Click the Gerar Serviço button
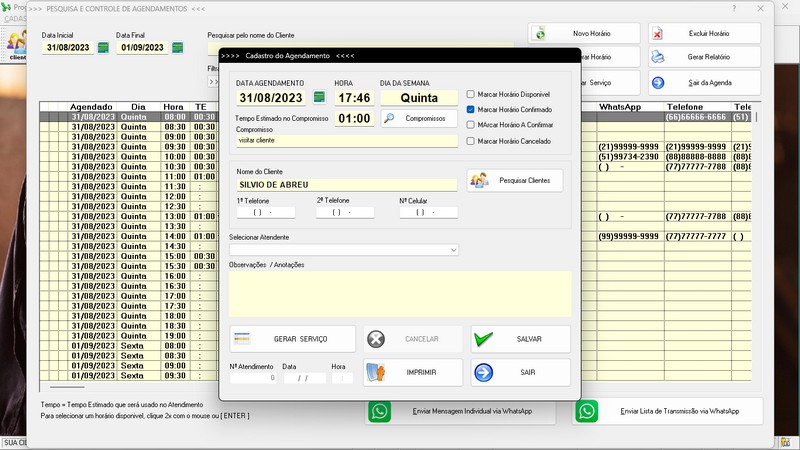The height and width of the screenshot is (450, 800). click(x=292, y=339)
